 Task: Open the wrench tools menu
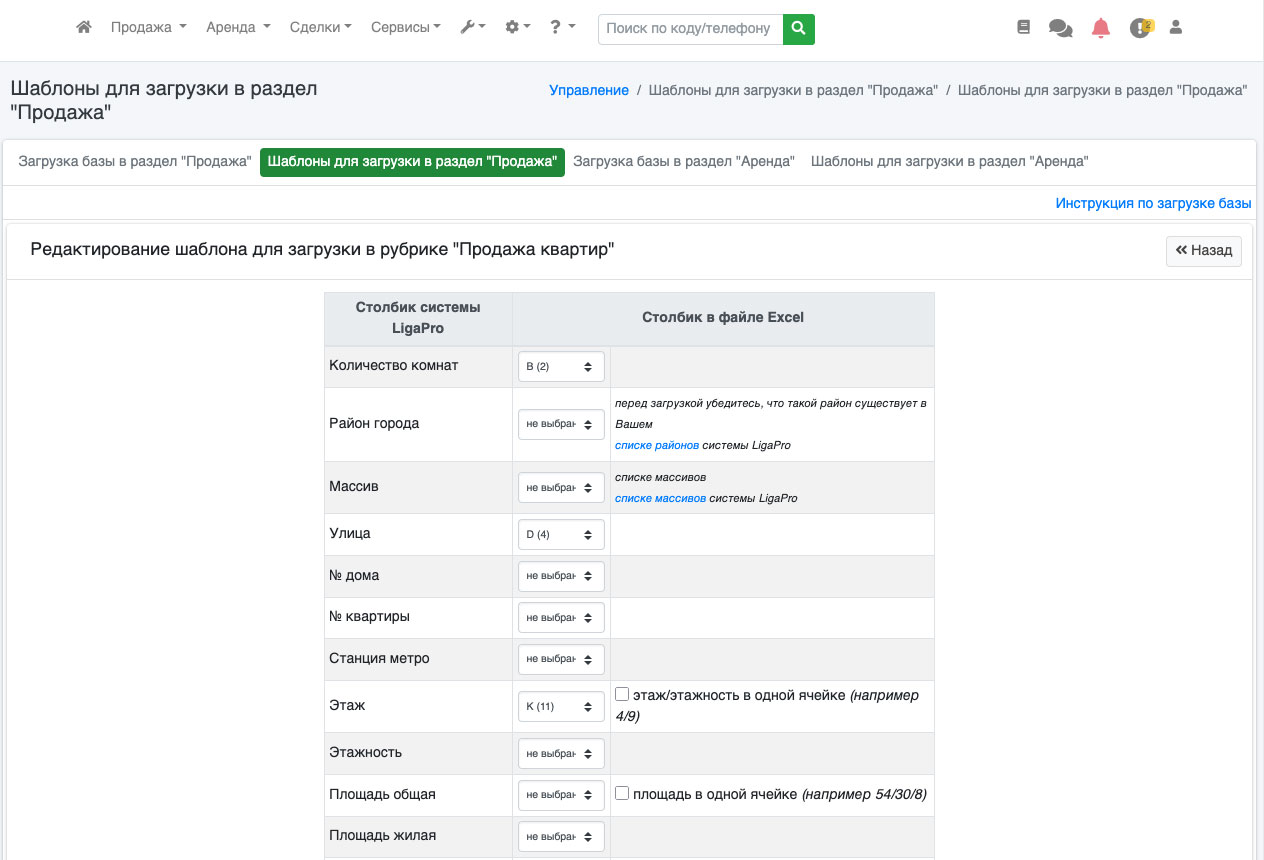[472, 28]
